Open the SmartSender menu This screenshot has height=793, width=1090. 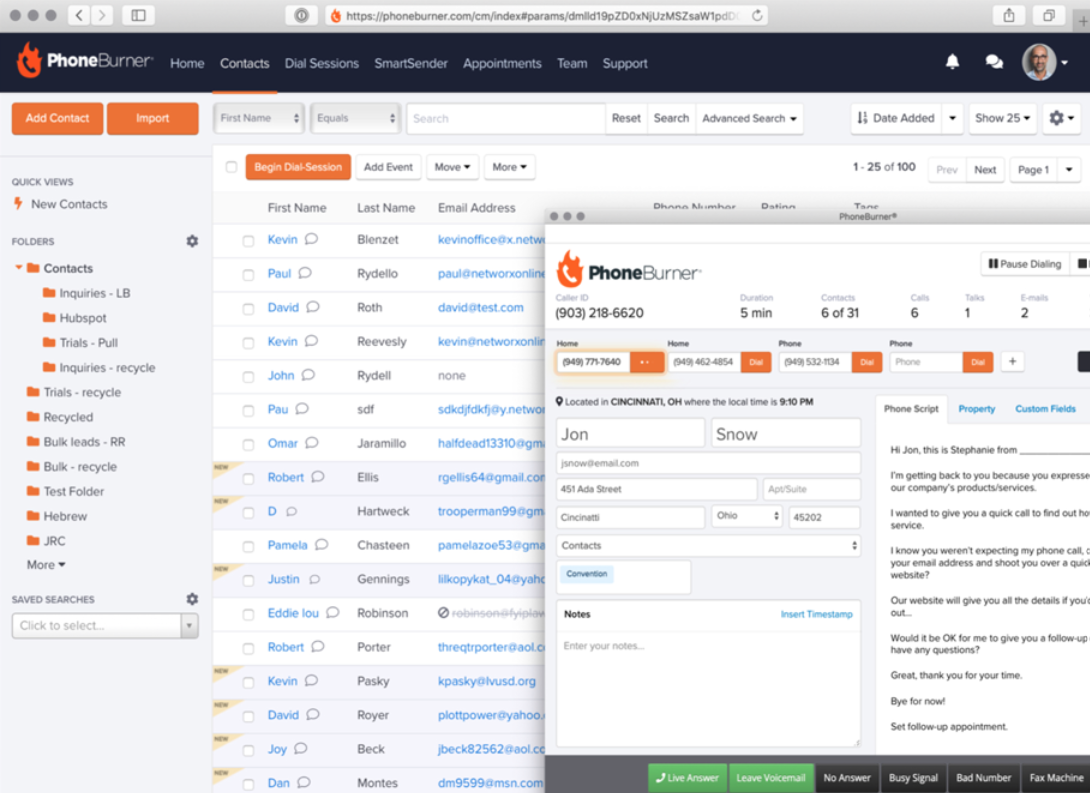411,63
